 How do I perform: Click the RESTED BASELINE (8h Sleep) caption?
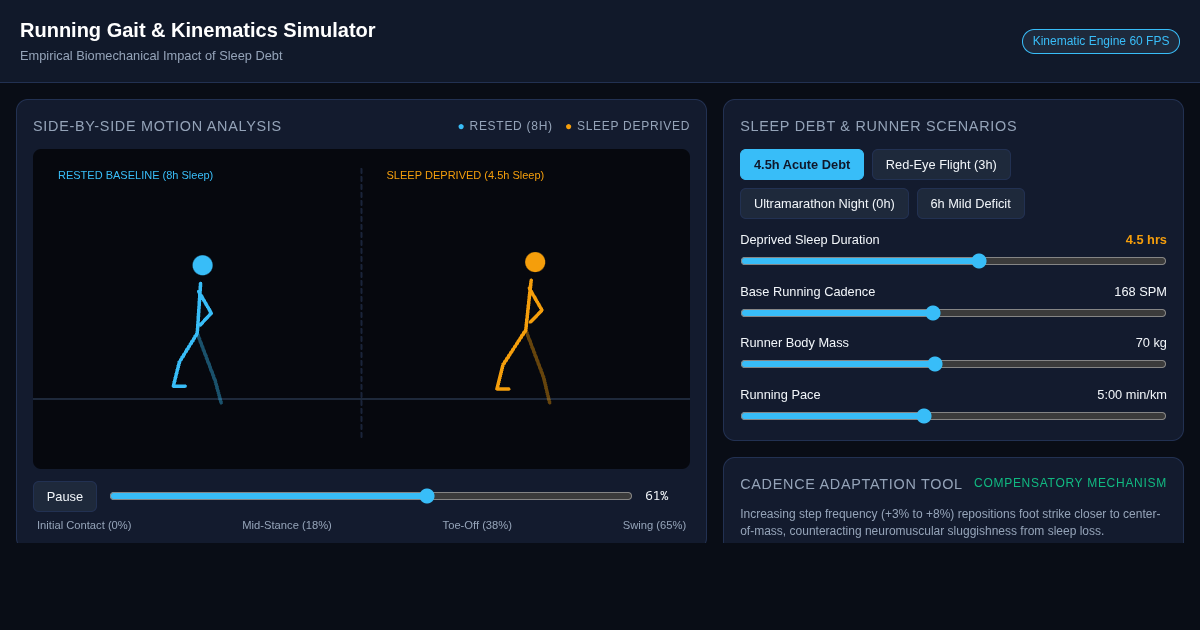(x=135, y=175)
